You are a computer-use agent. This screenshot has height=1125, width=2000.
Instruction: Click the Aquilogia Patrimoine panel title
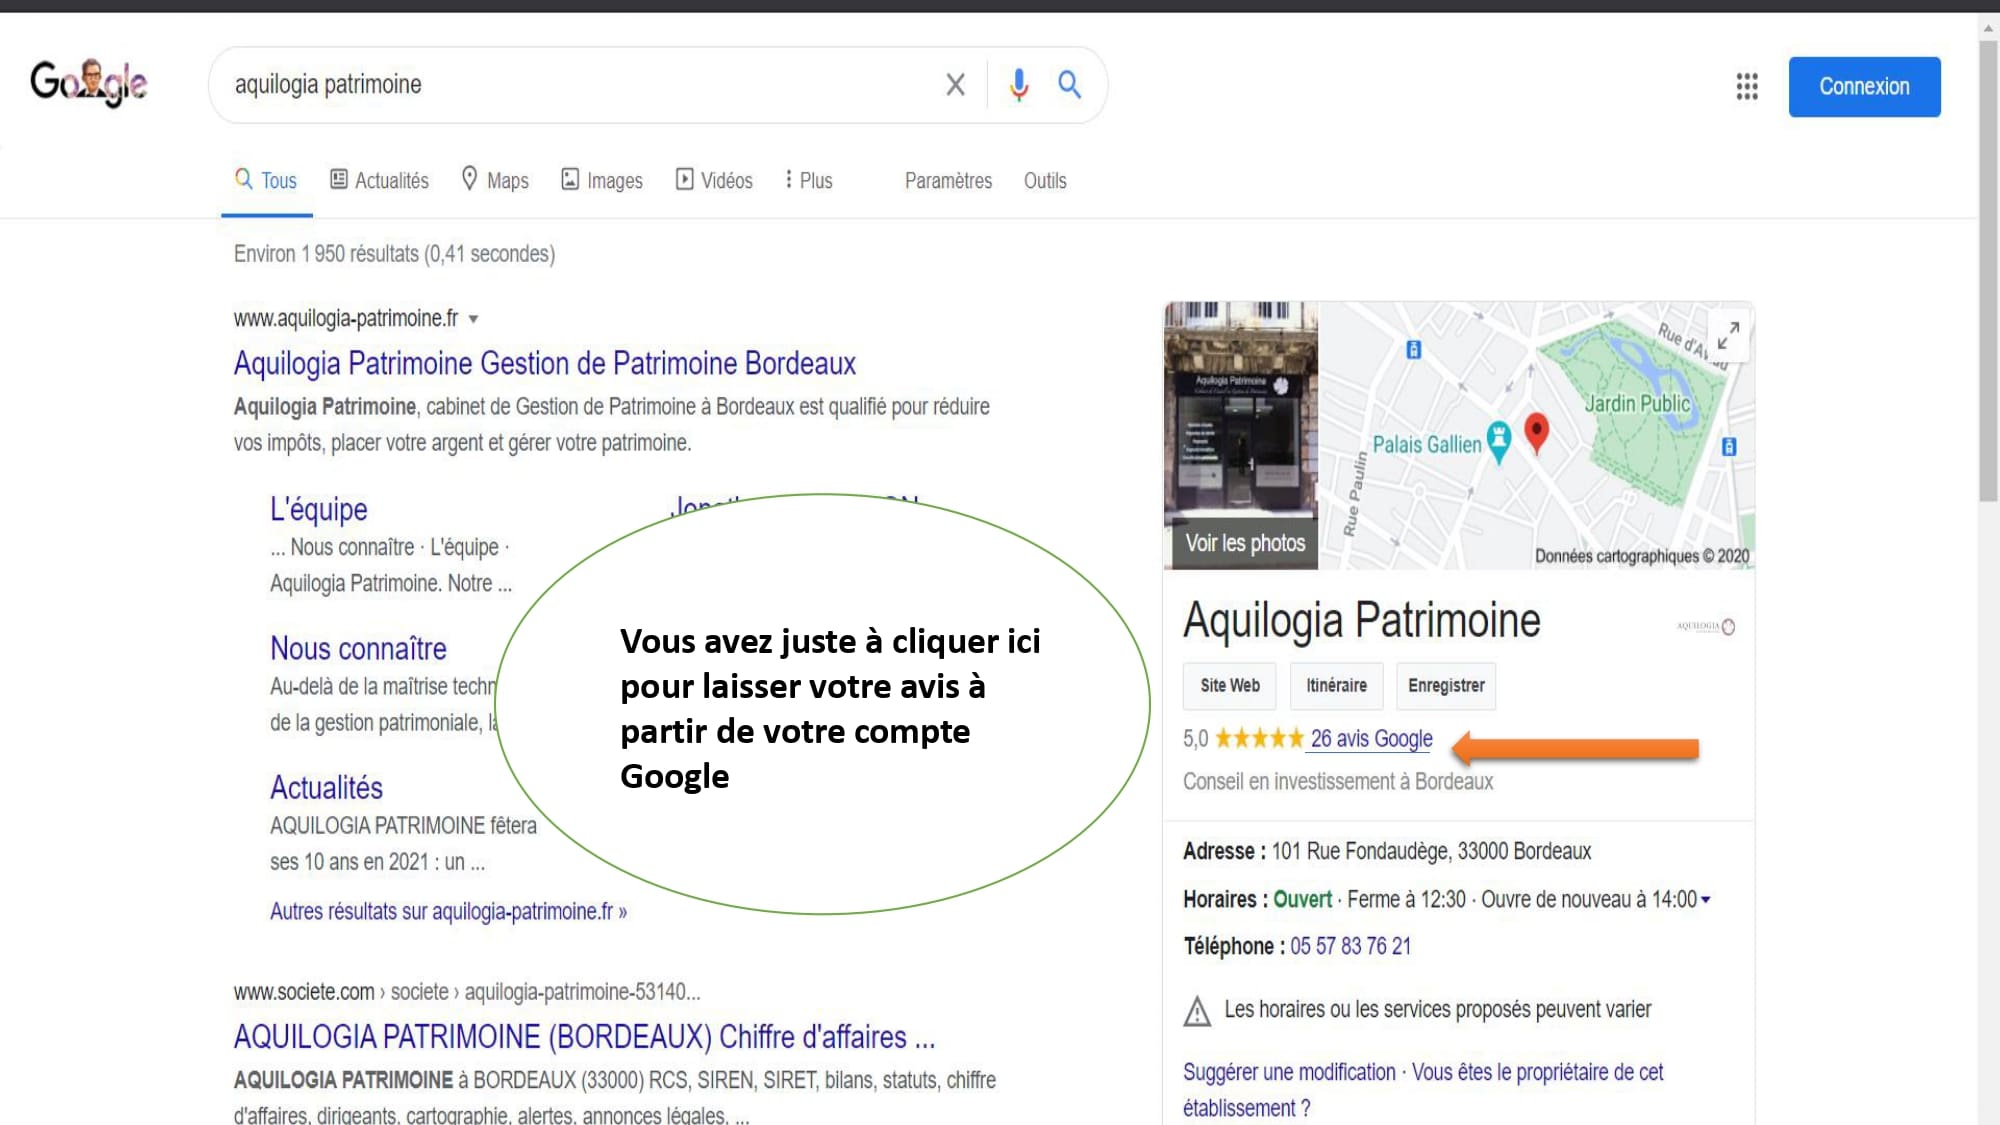coord(1361,620)
